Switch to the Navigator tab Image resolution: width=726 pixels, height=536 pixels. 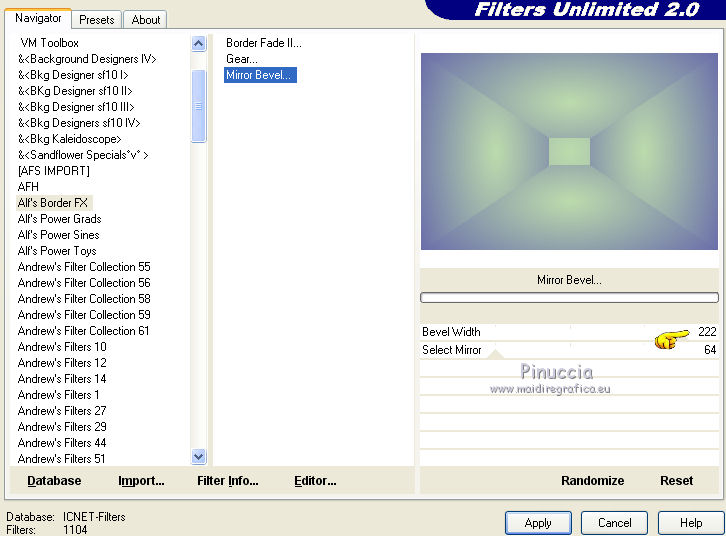38,18
